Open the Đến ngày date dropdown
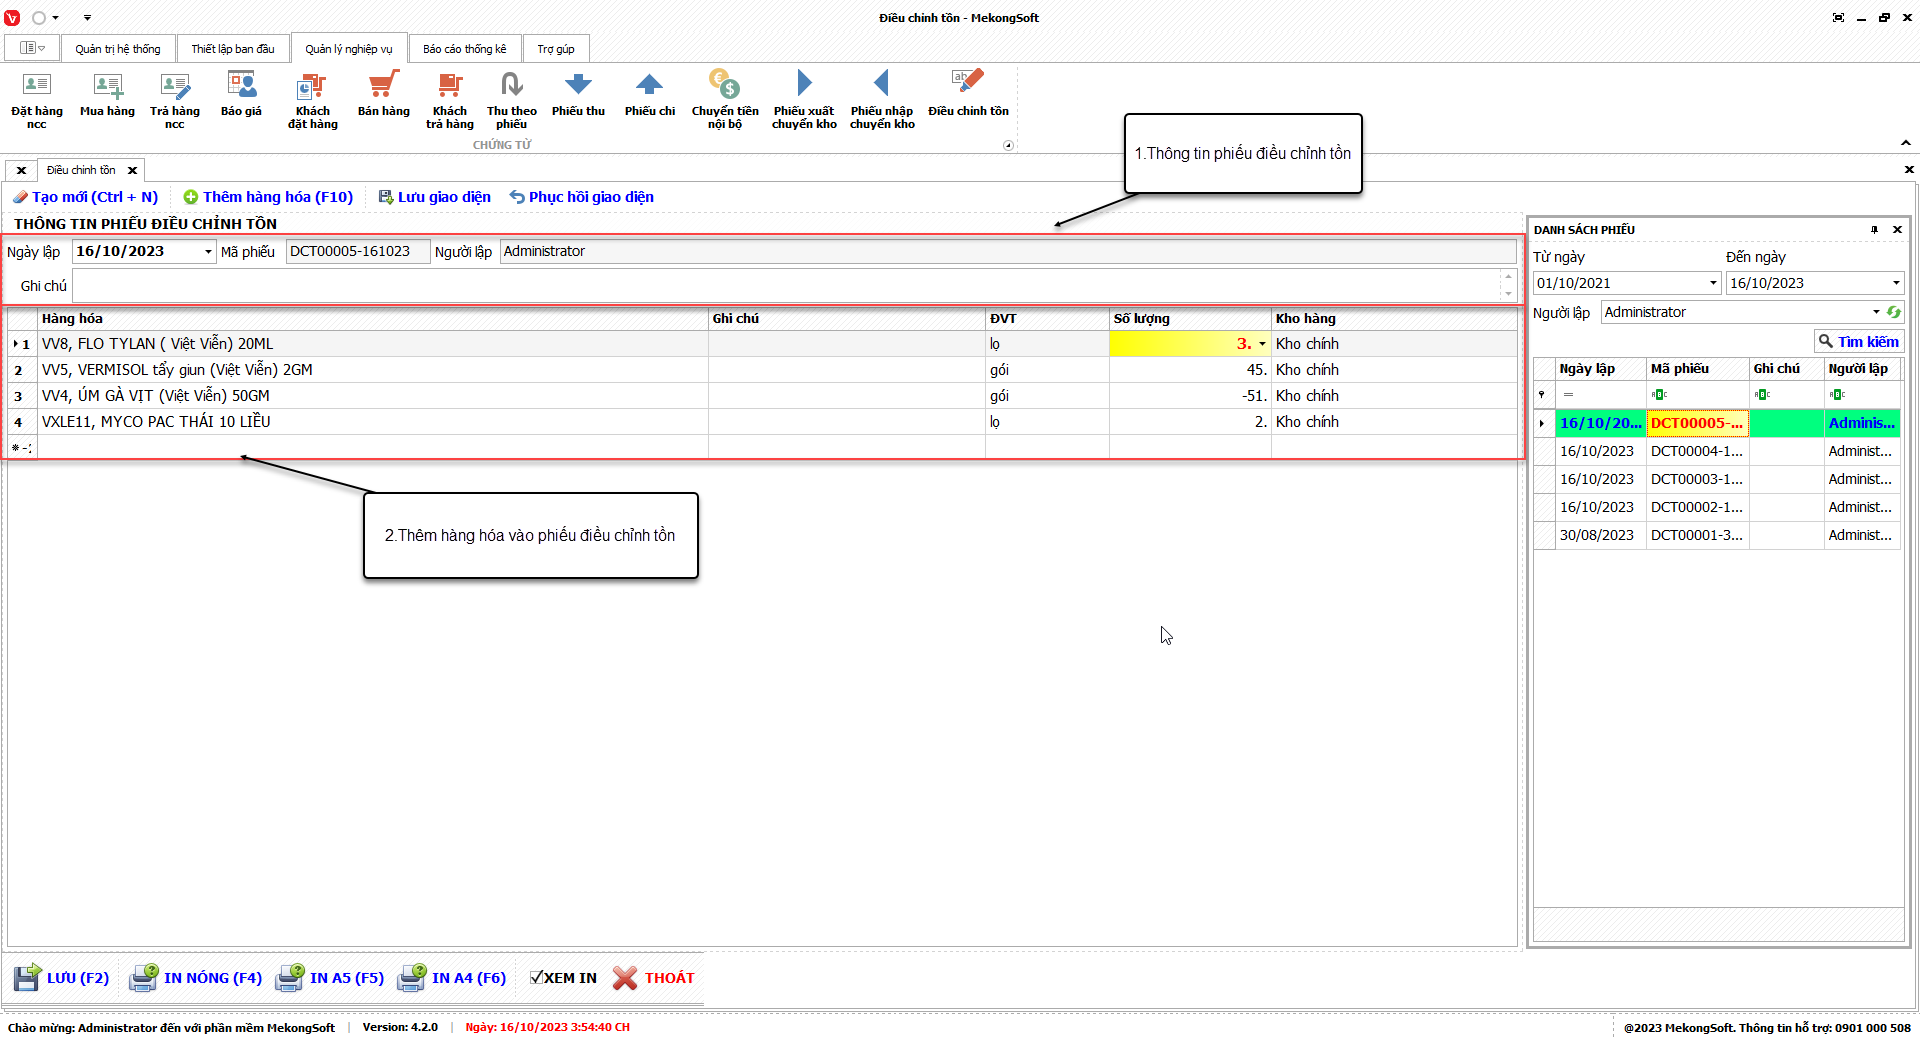Image resolution: width=1920 pixels, height=1038 pixels. point(1895,283)
